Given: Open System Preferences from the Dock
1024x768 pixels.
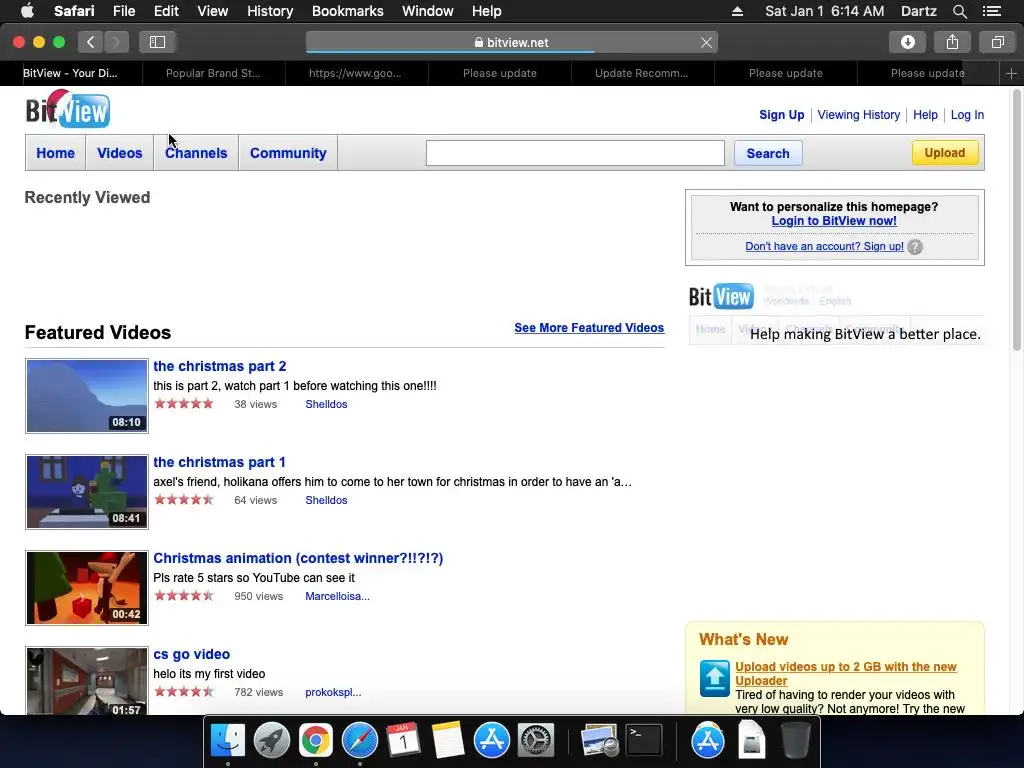Looking at the screenshot, I should (536, 741).
